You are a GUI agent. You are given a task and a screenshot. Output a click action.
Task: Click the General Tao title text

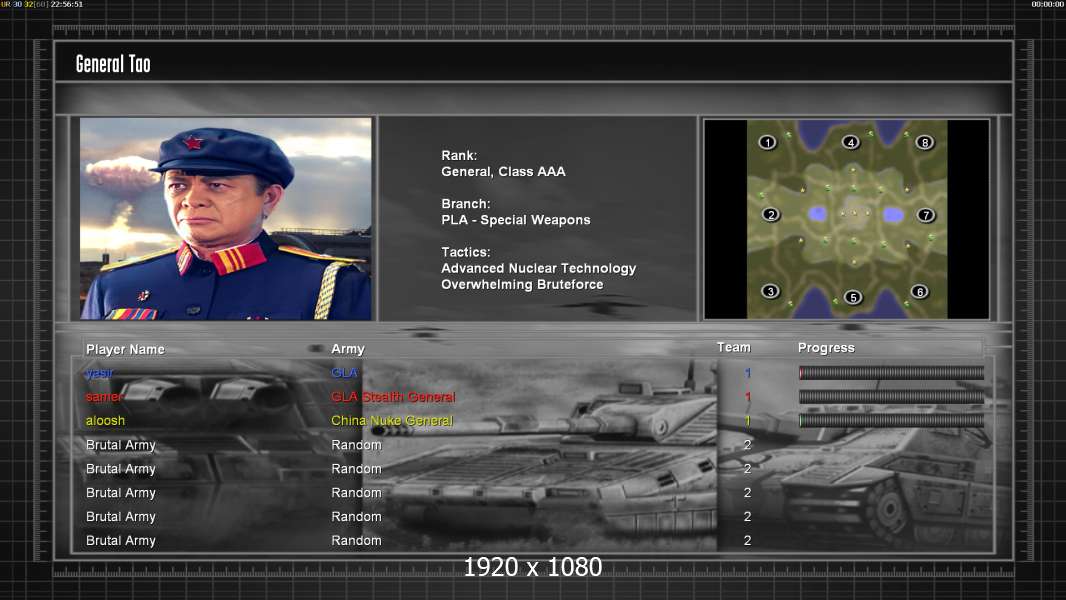pyautogui.click(x=113, y=64)
